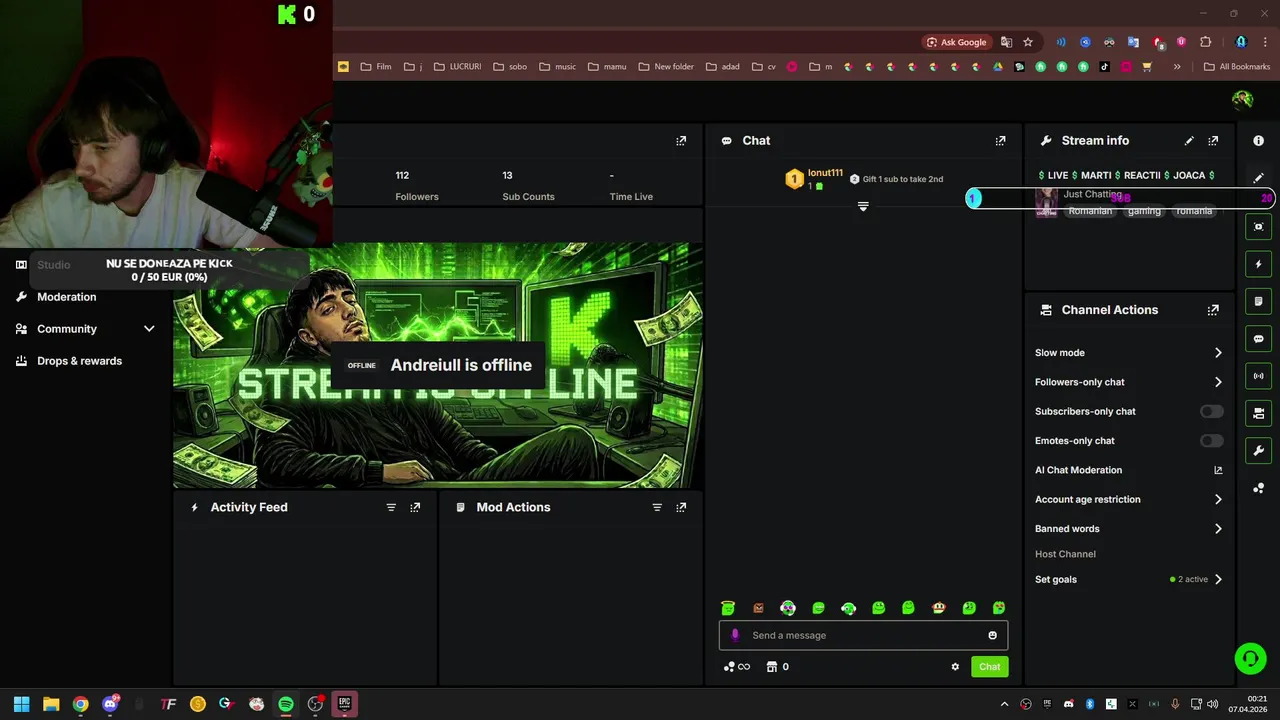Open All Bookmarks folder

[1236, 67]
